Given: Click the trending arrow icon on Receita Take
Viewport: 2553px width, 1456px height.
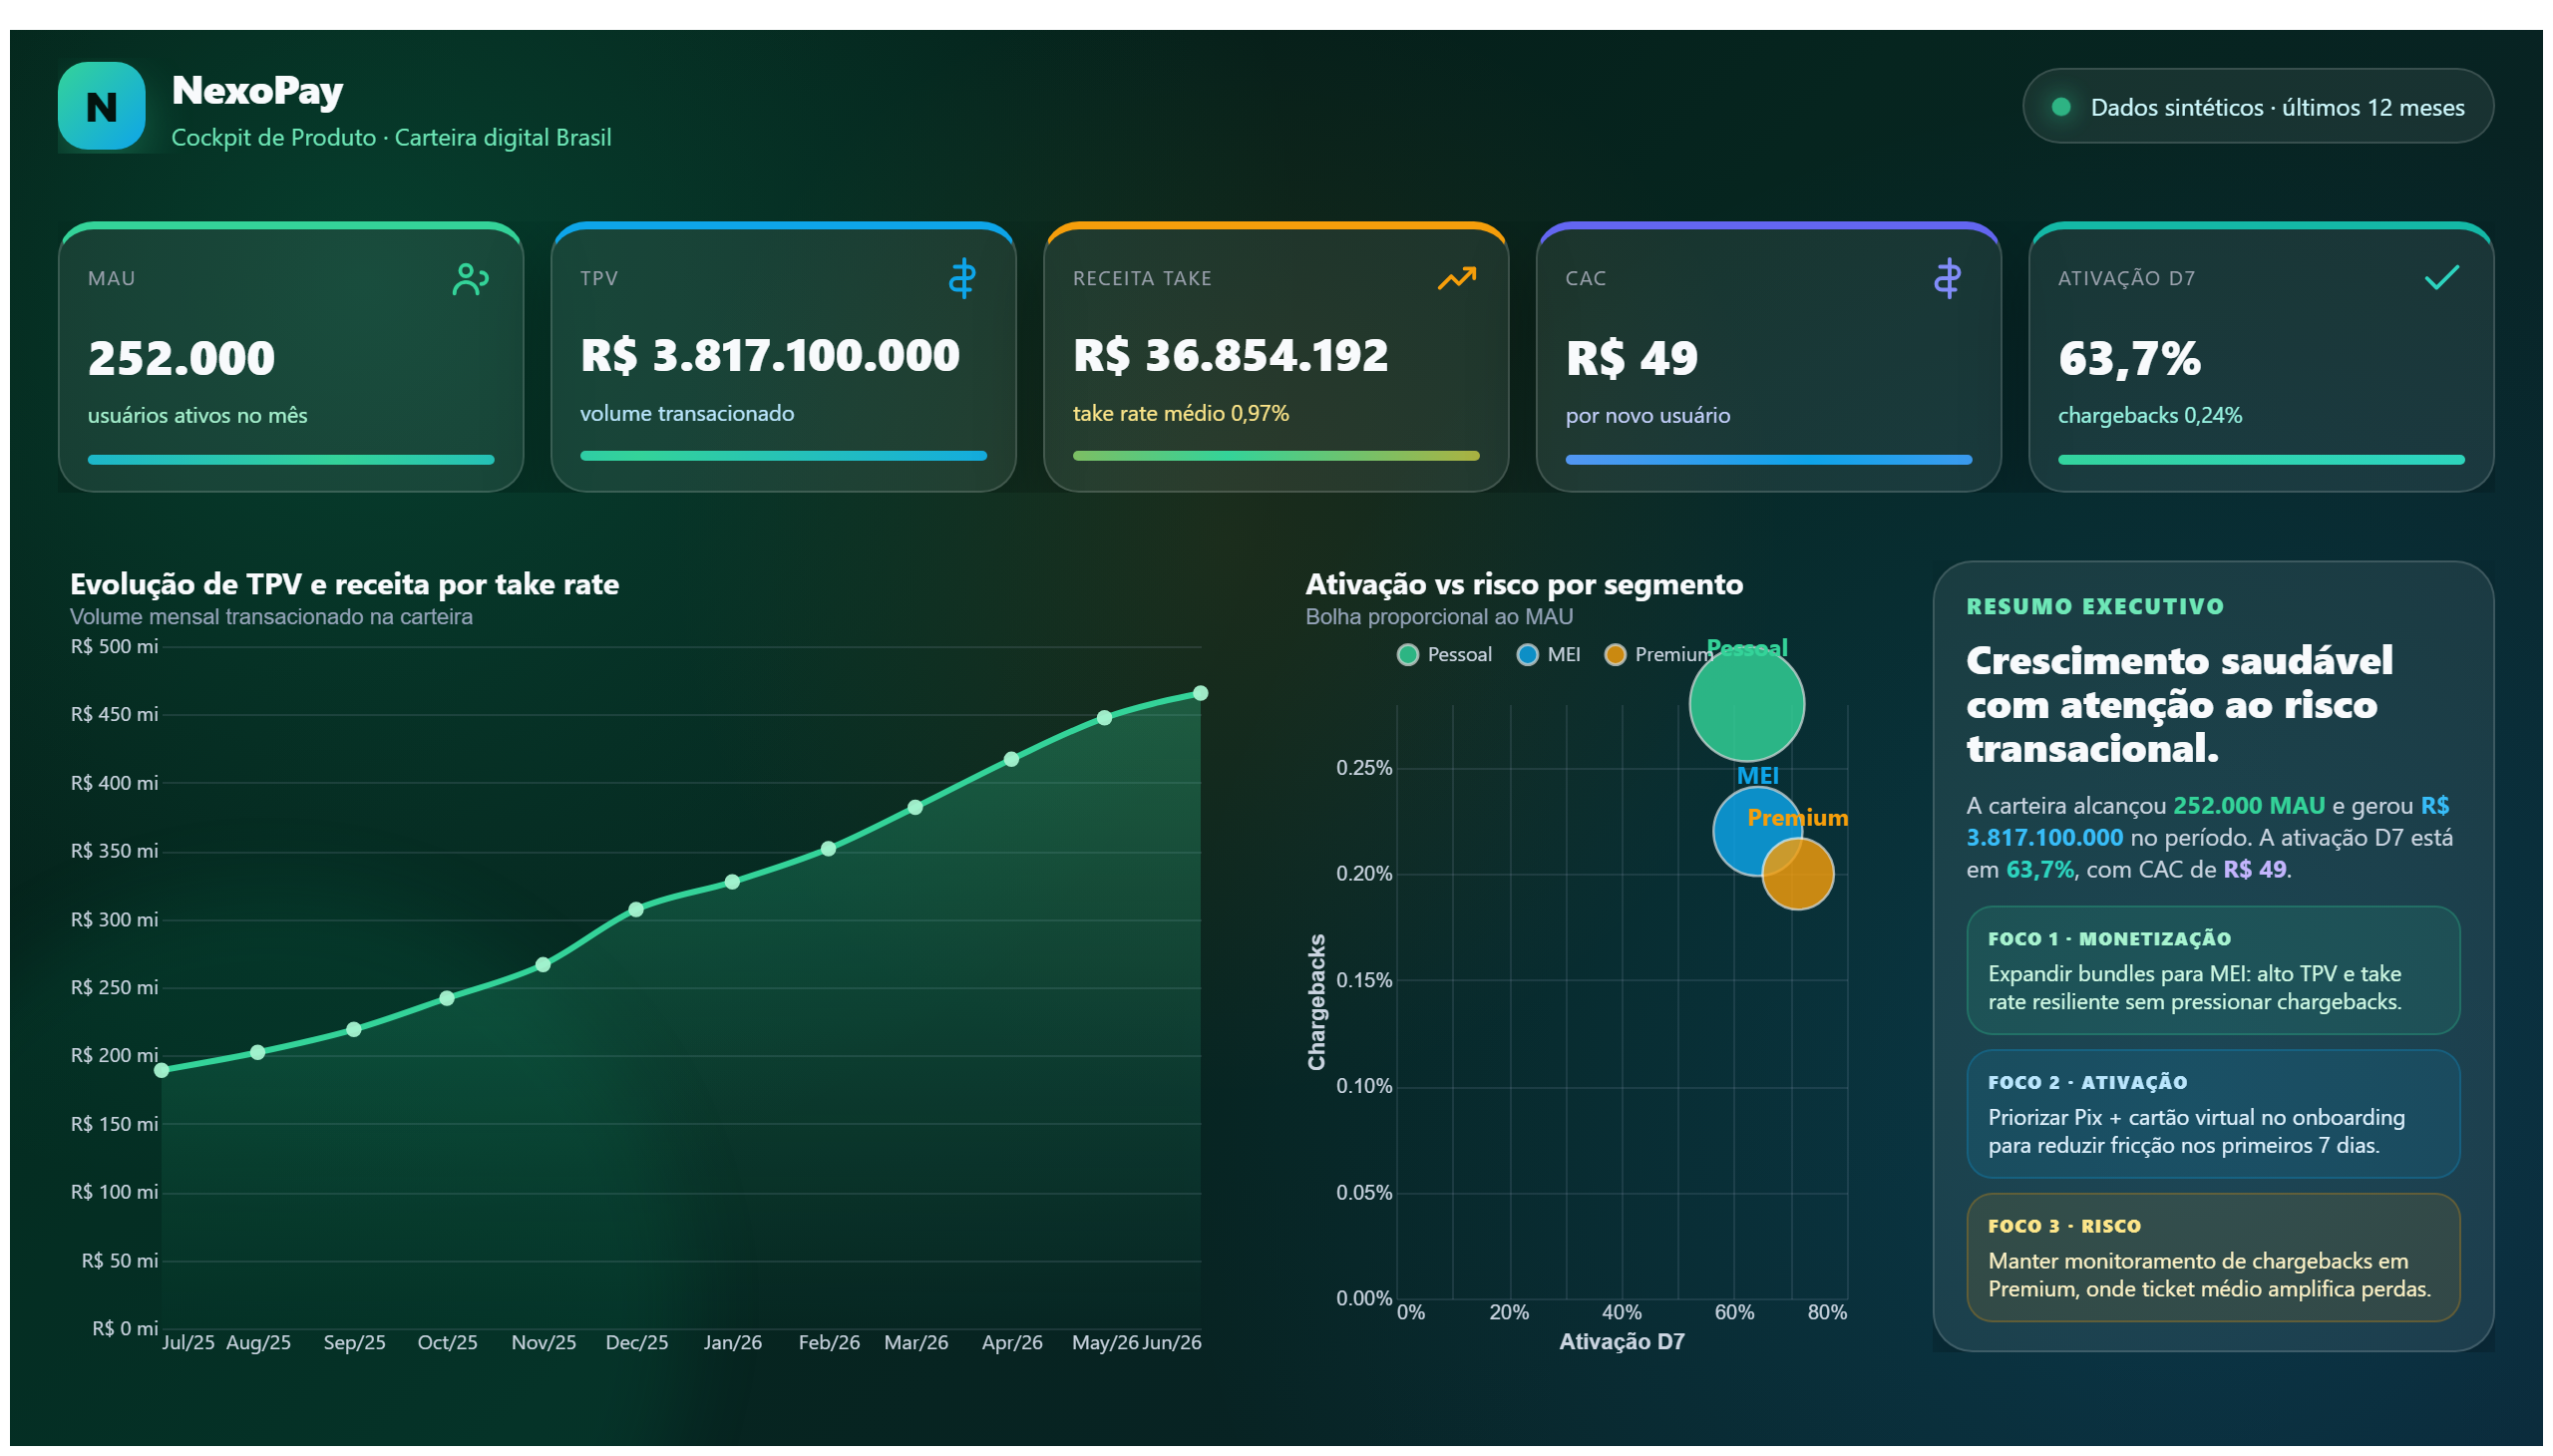Looking at the screenshot, I should [1456, 277].
